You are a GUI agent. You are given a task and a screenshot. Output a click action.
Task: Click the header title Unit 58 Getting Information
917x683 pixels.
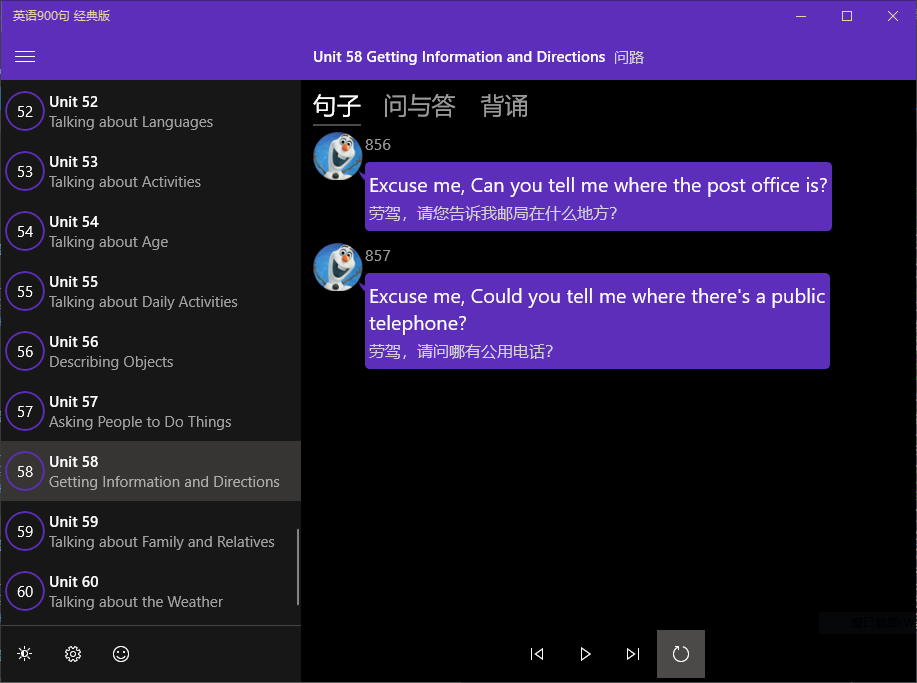tap(459, 57)
